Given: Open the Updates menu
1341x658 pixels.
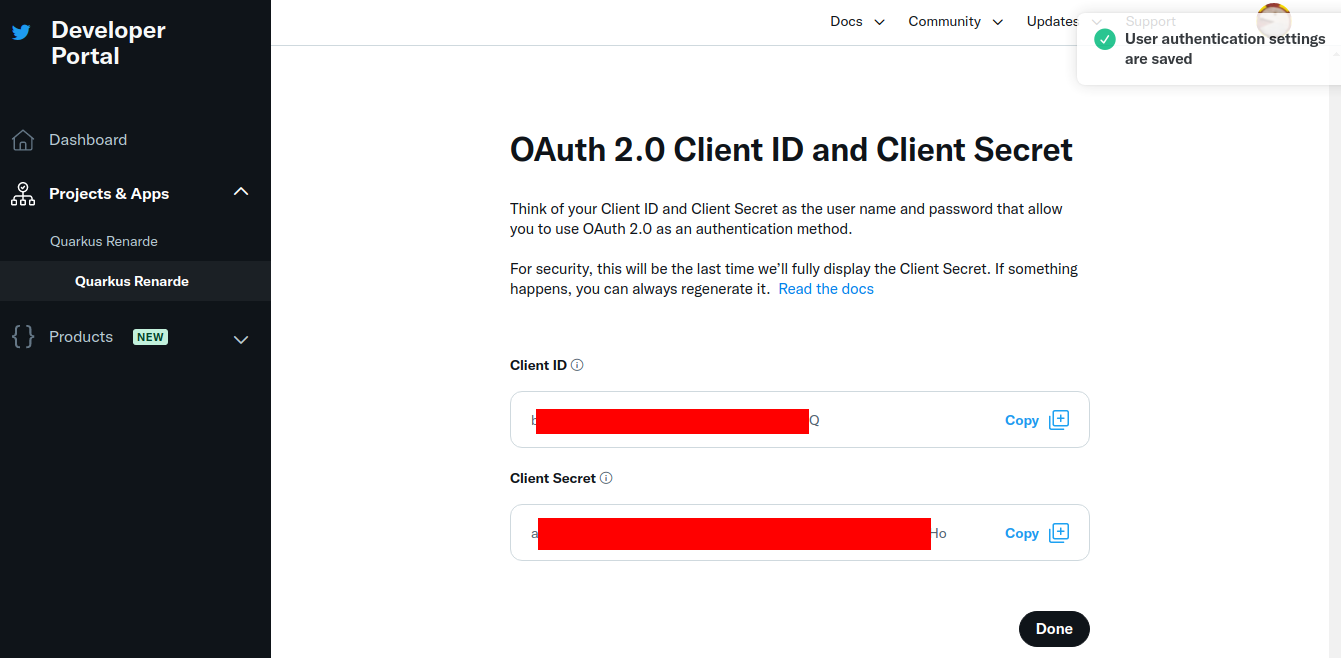Looking at the screenshot, I should click(1052, 22).
